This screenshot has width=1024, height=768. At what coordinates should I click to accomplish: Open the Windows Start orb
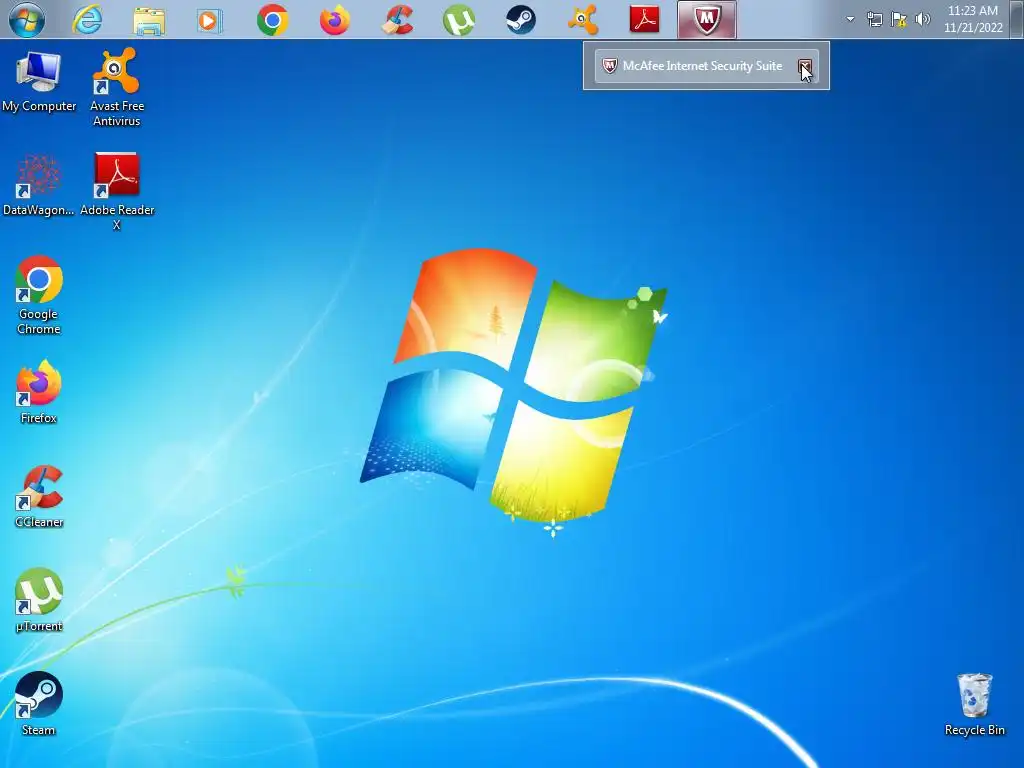click(27, 20)
